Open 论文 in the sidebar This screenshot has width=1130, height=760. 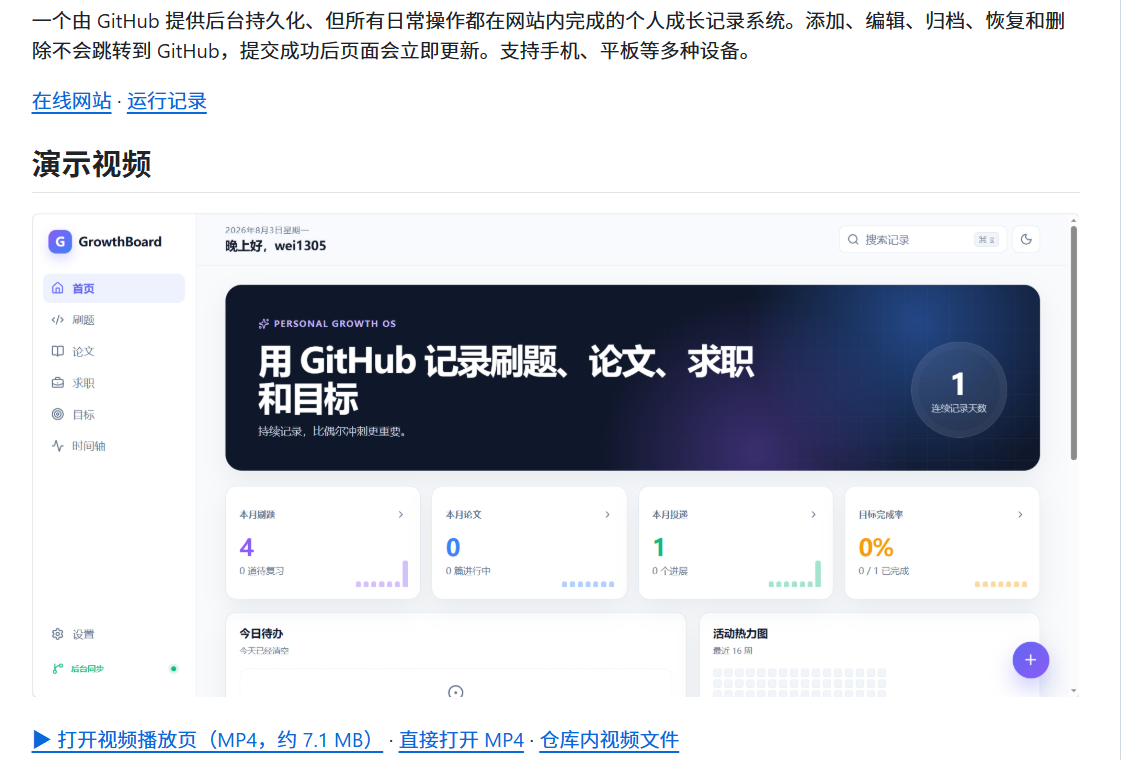(114, 352)
